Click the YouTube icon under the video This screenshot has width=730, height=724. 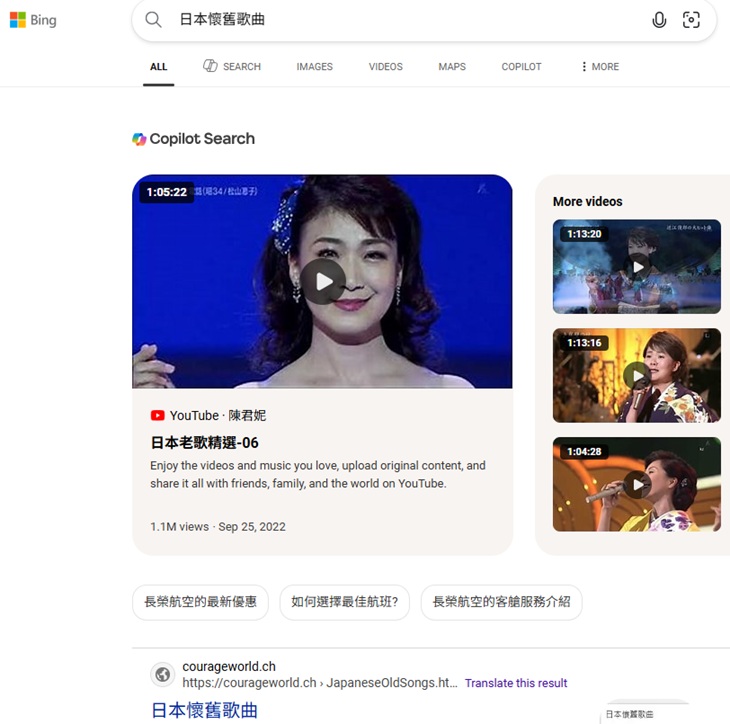point(158,415)
